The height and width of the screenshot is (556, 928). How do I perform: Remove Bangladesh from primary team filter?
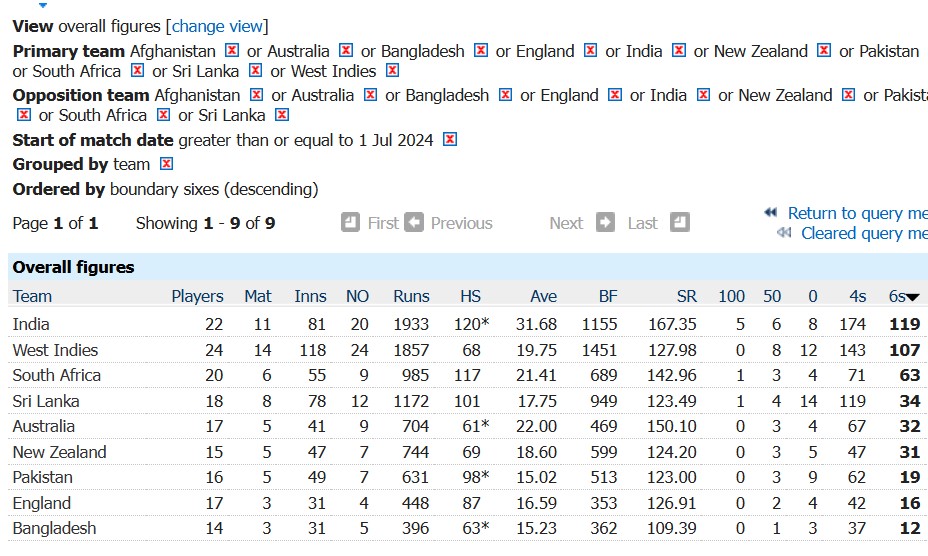pyautogui.click(x=481, y=51)
